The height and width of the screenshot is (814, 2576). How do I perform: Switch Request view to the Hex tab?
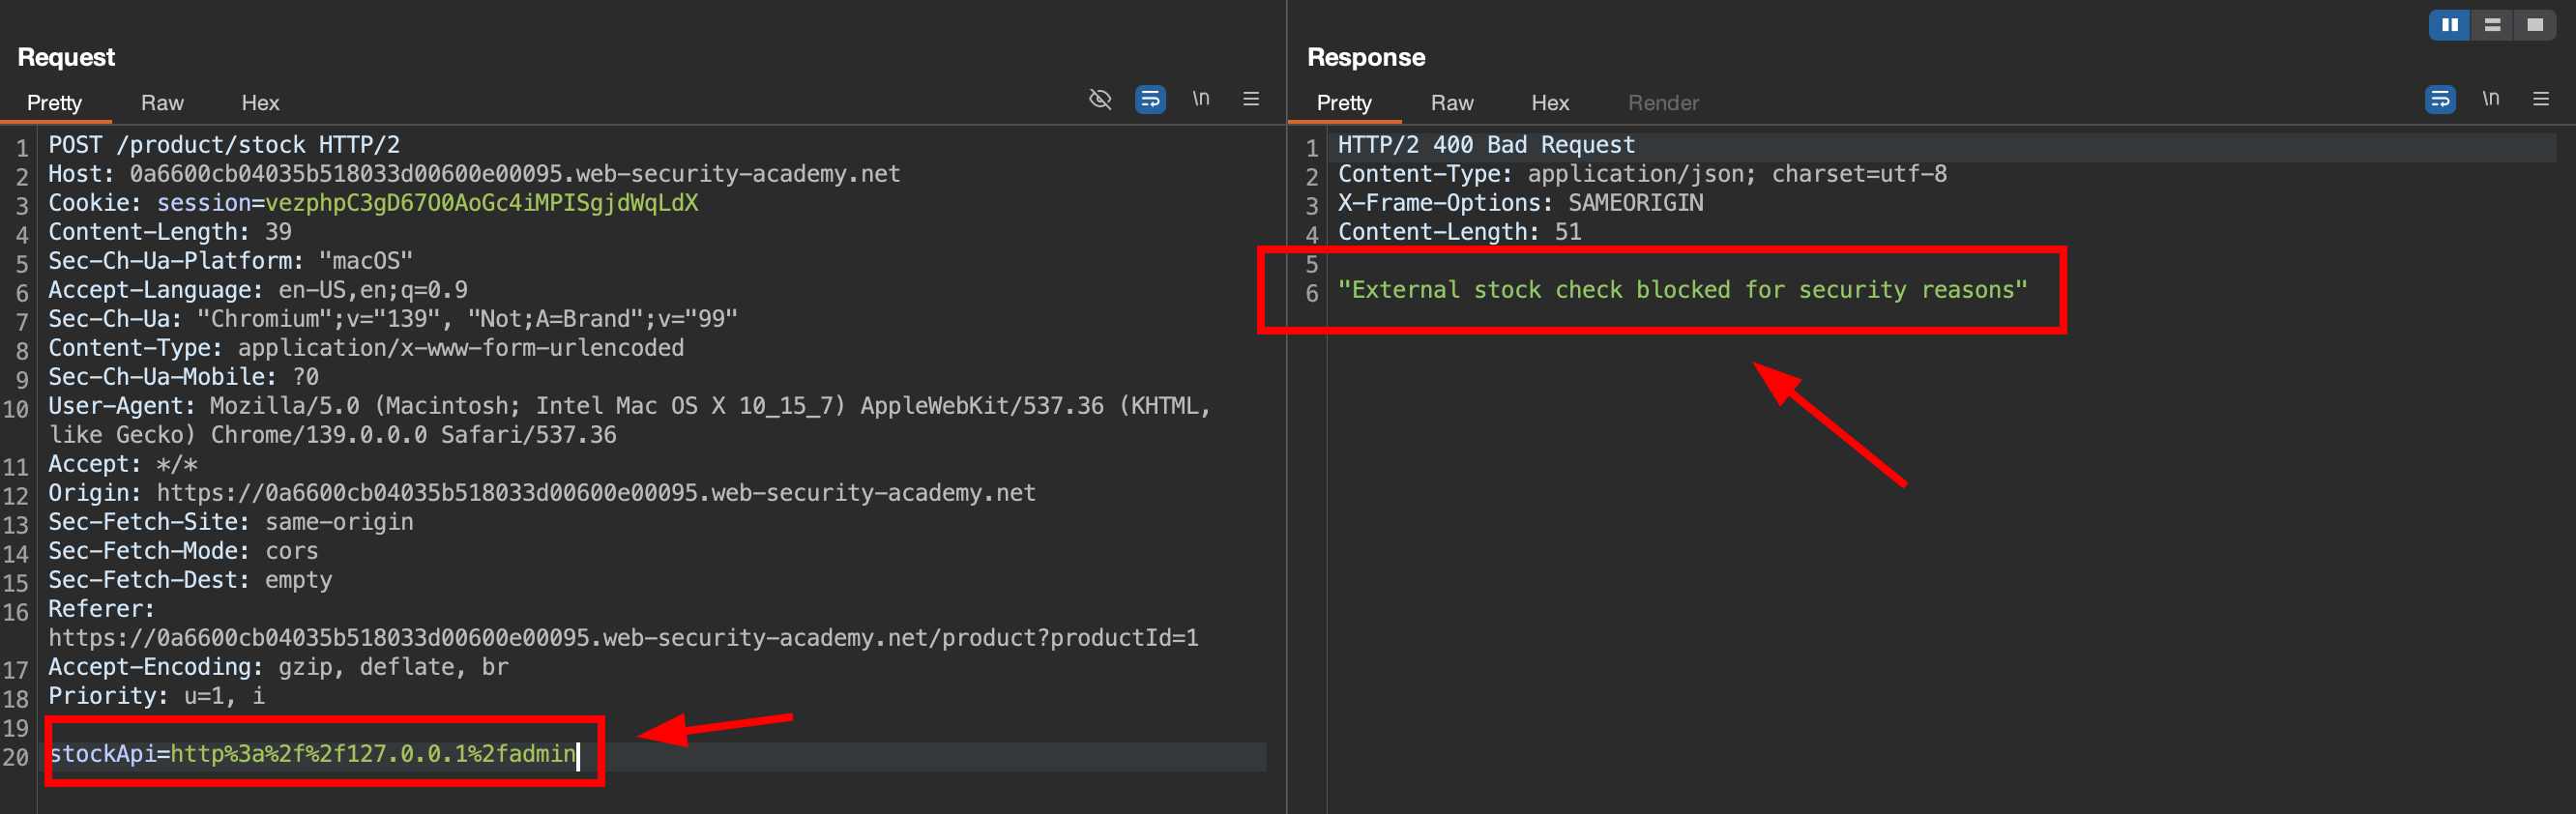tap(260, 103)
